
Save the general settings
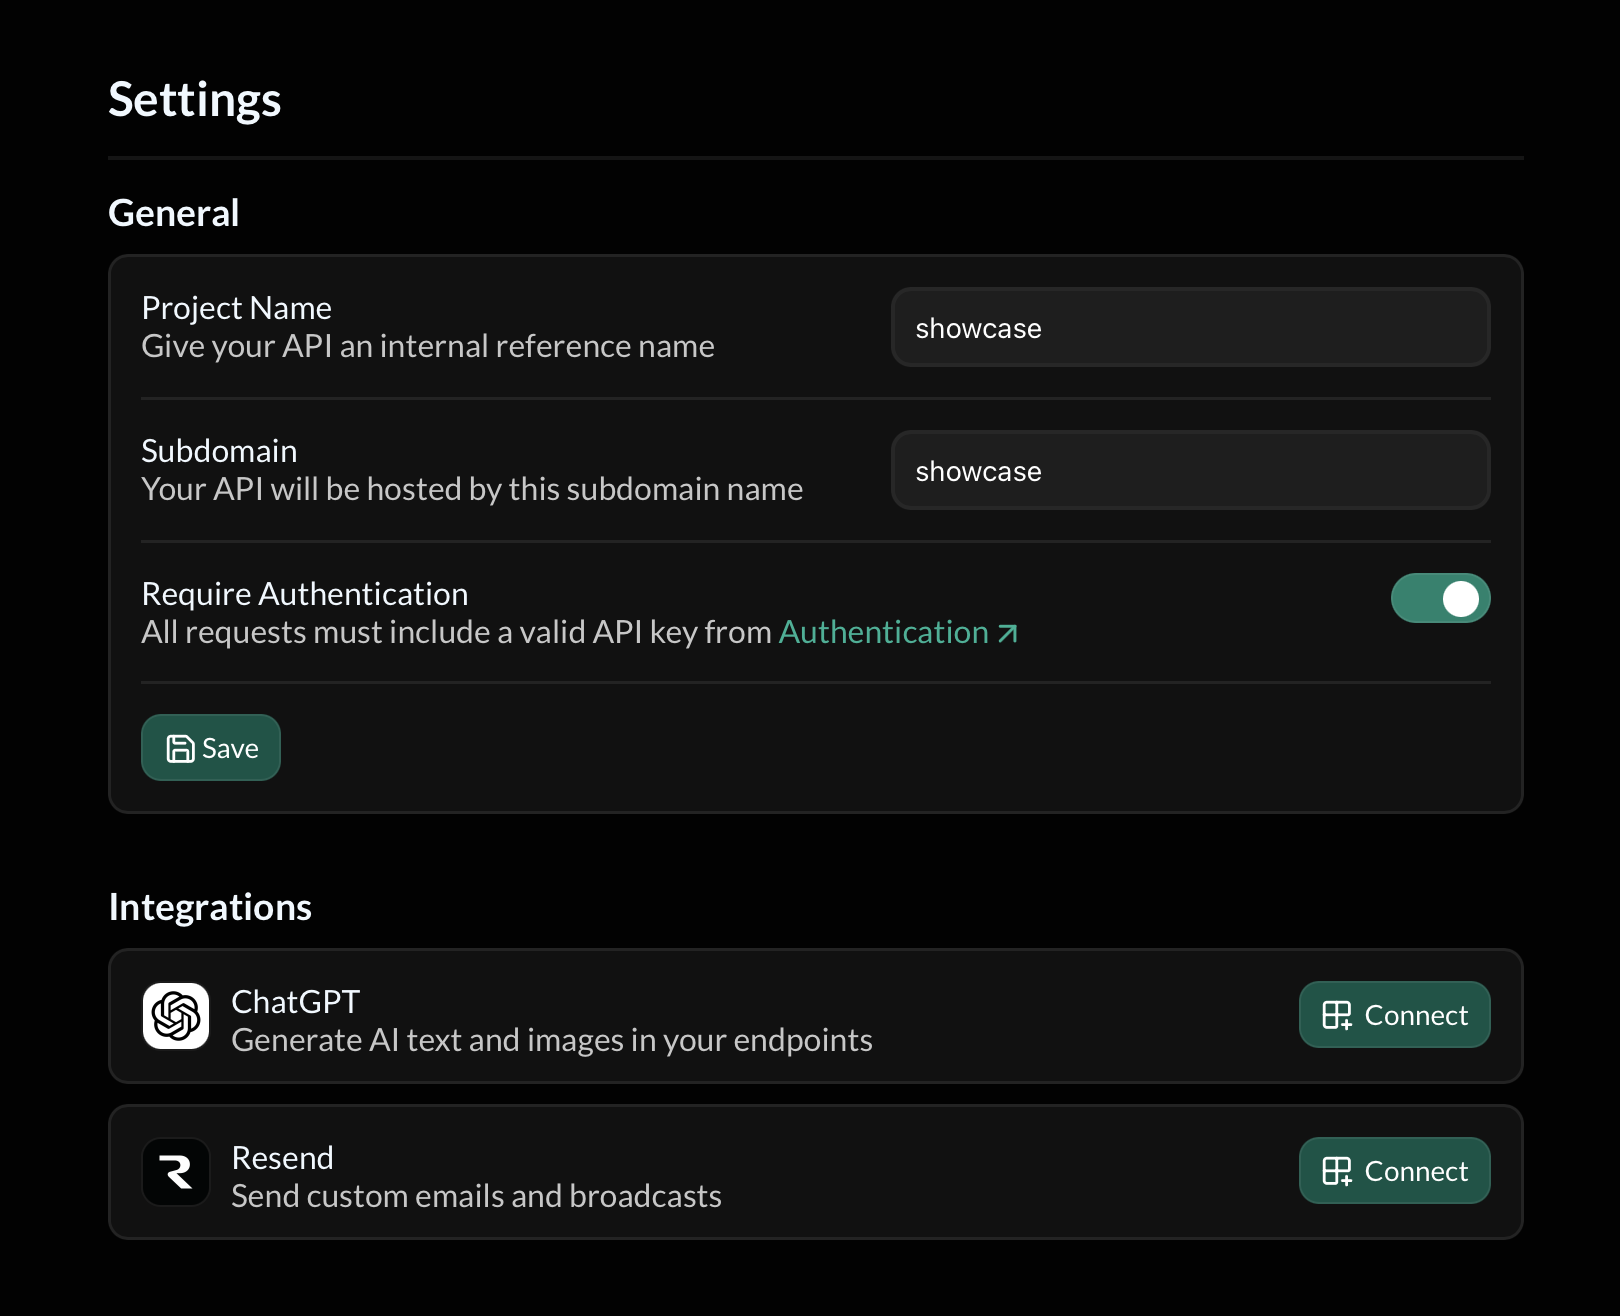(211, 747)
